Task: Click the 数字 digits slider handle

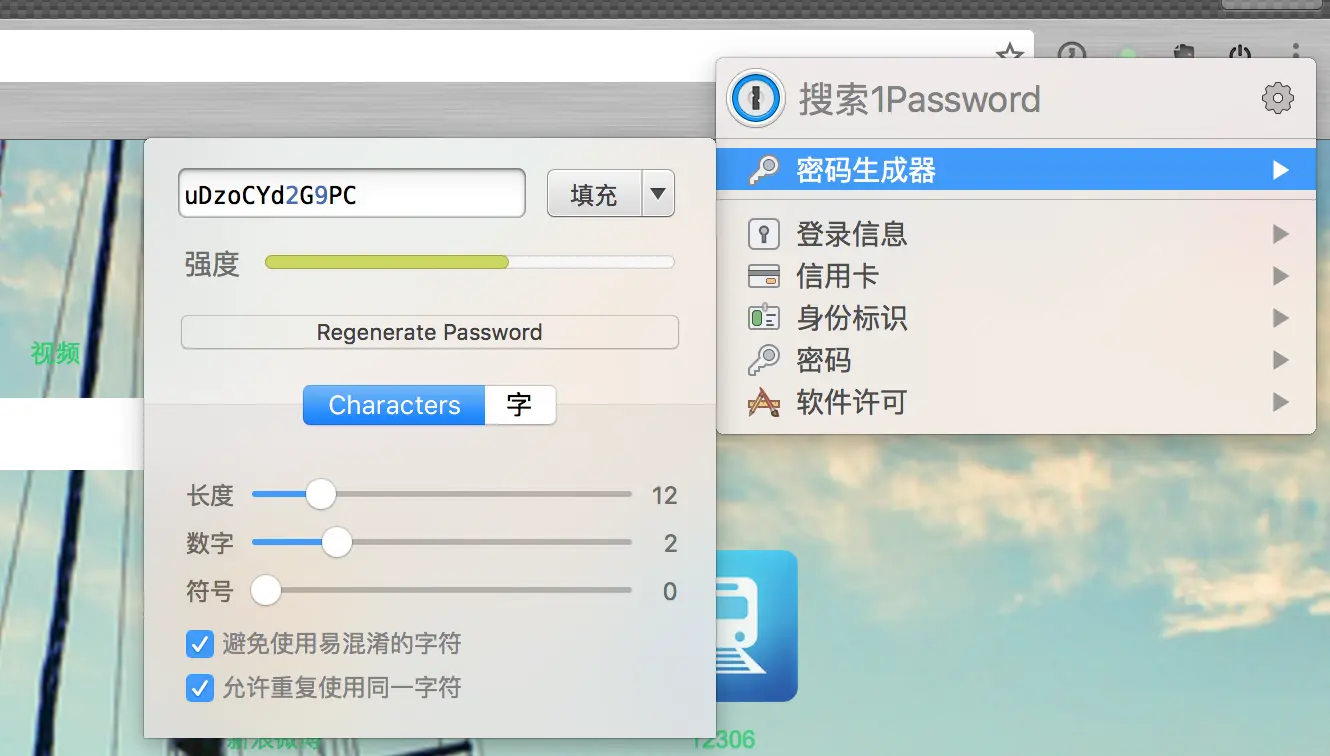Action: [337, 542]
